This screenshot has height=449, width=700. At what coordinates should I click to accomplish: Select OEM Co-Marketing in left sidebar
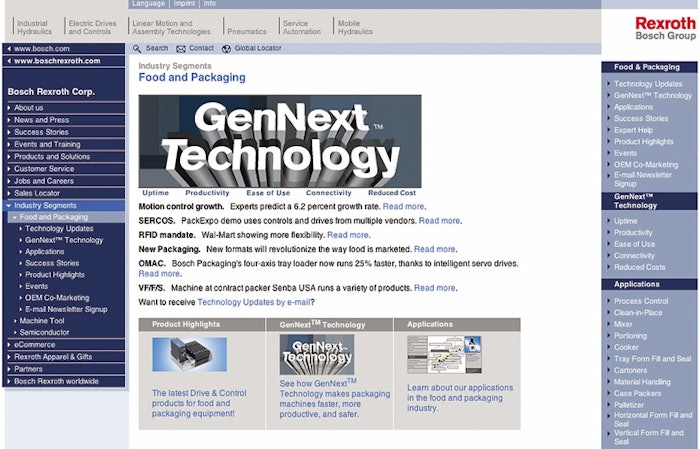[x=57, y=298]
